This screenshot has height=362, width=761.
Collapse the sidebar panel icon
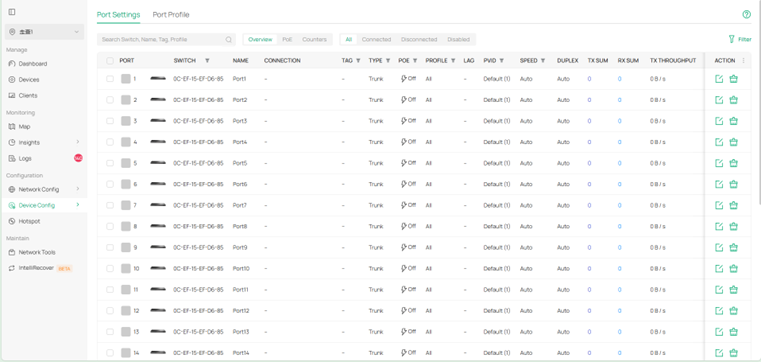coord(12,12)
